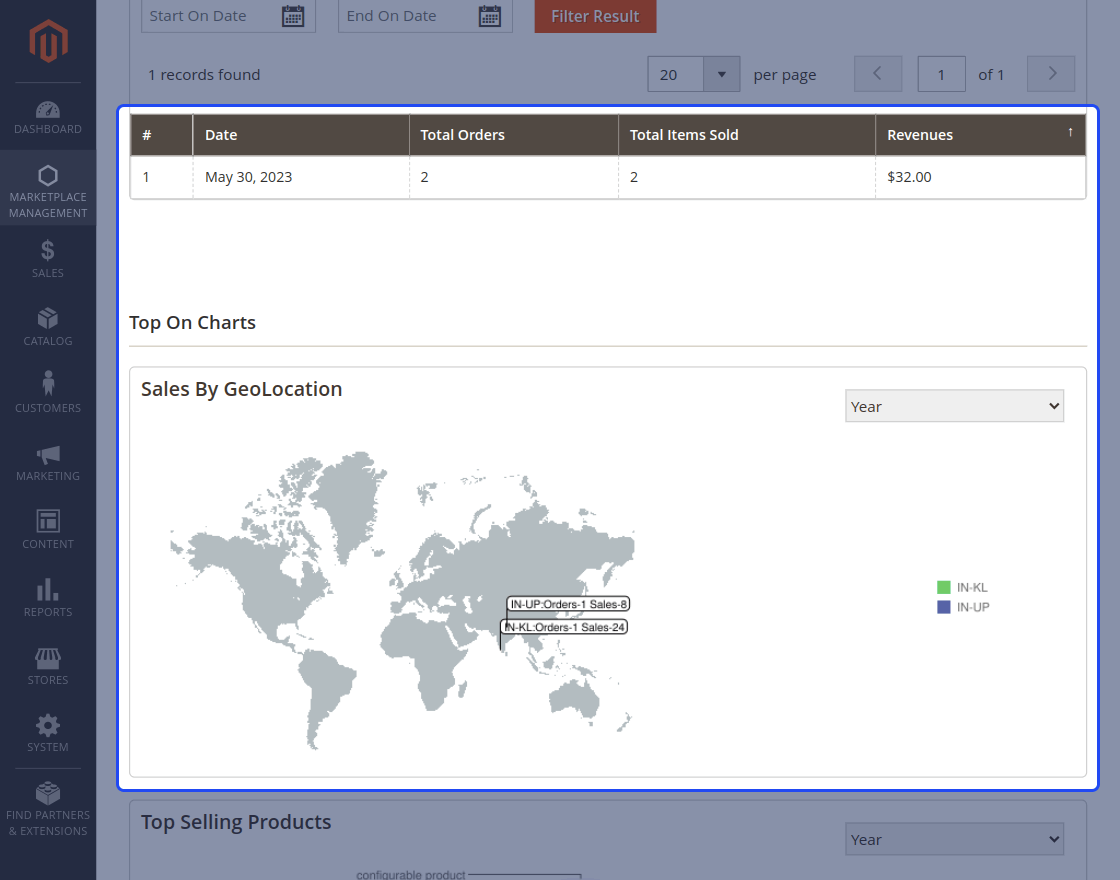The height and width of the screenshot is (880, 1120).
Task: Expand the per page dropdown arrow
Action: [721, 74]
